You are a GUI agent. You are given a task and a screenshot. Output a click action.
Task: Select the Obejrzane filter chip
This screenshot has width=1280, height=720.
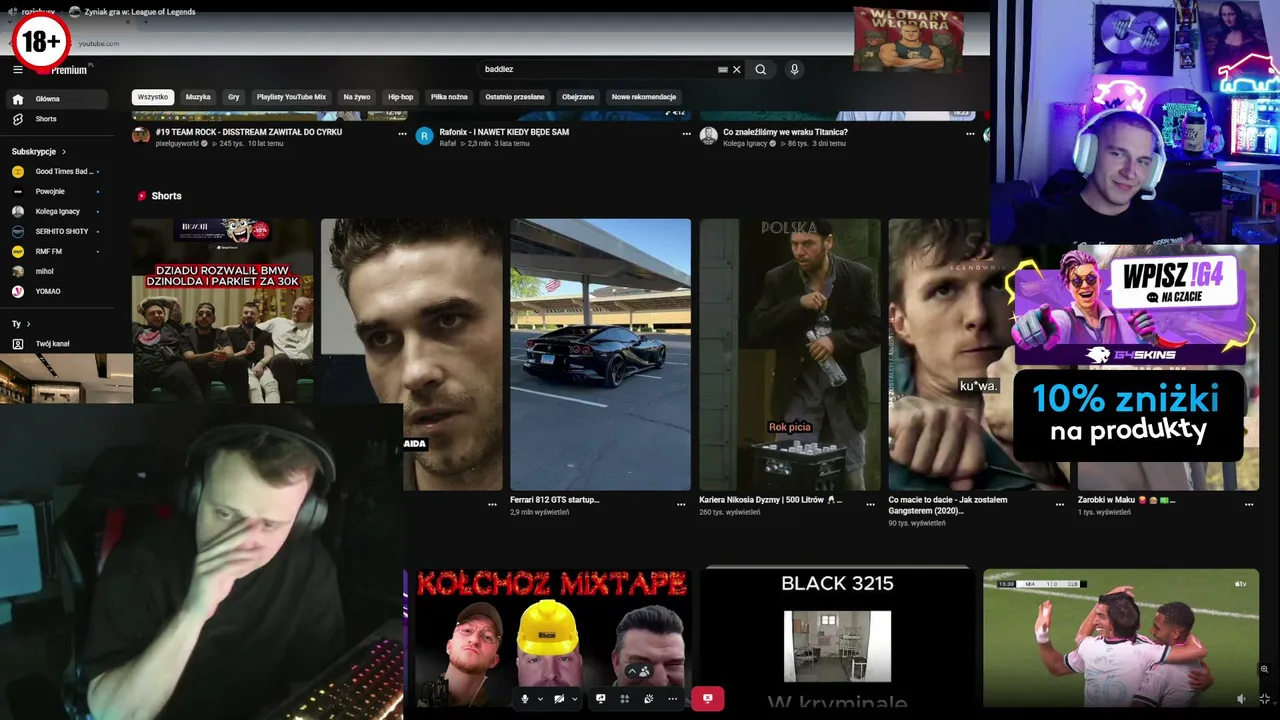coord(578,97)
